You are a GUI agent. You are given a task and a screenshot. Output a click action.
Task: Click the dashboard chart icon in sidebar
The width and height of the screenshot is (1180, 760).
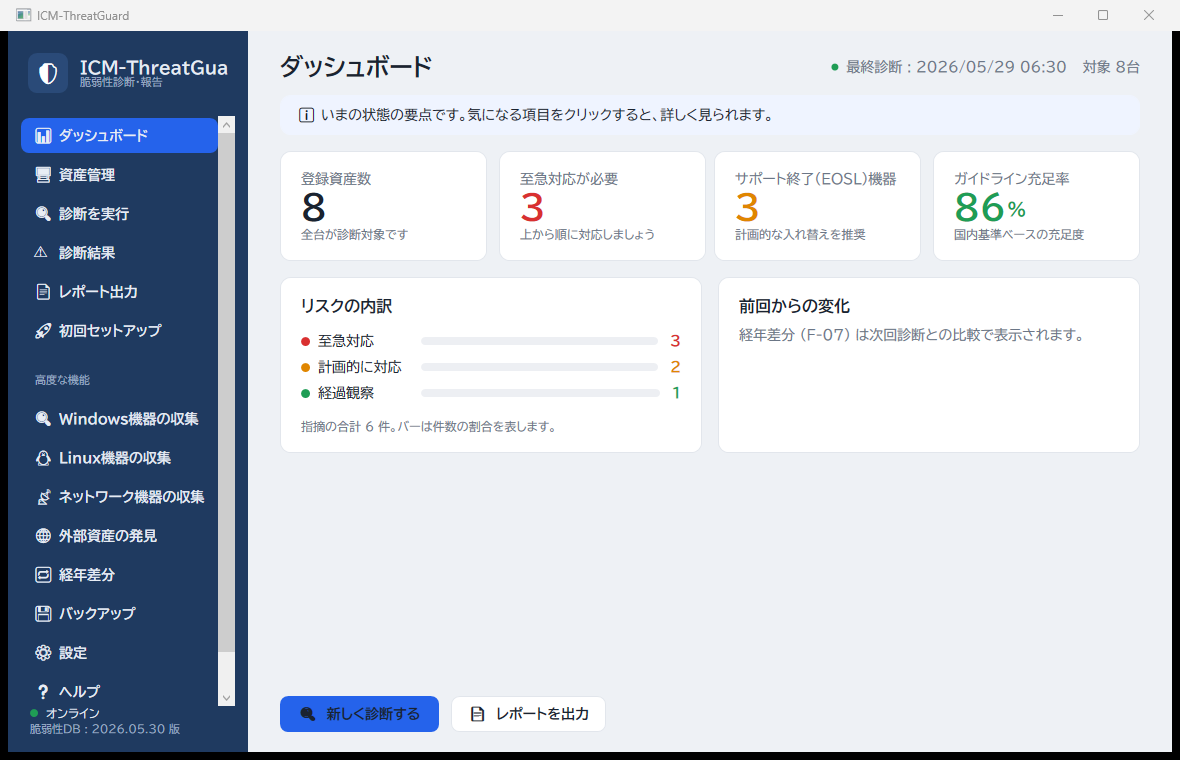44,135
